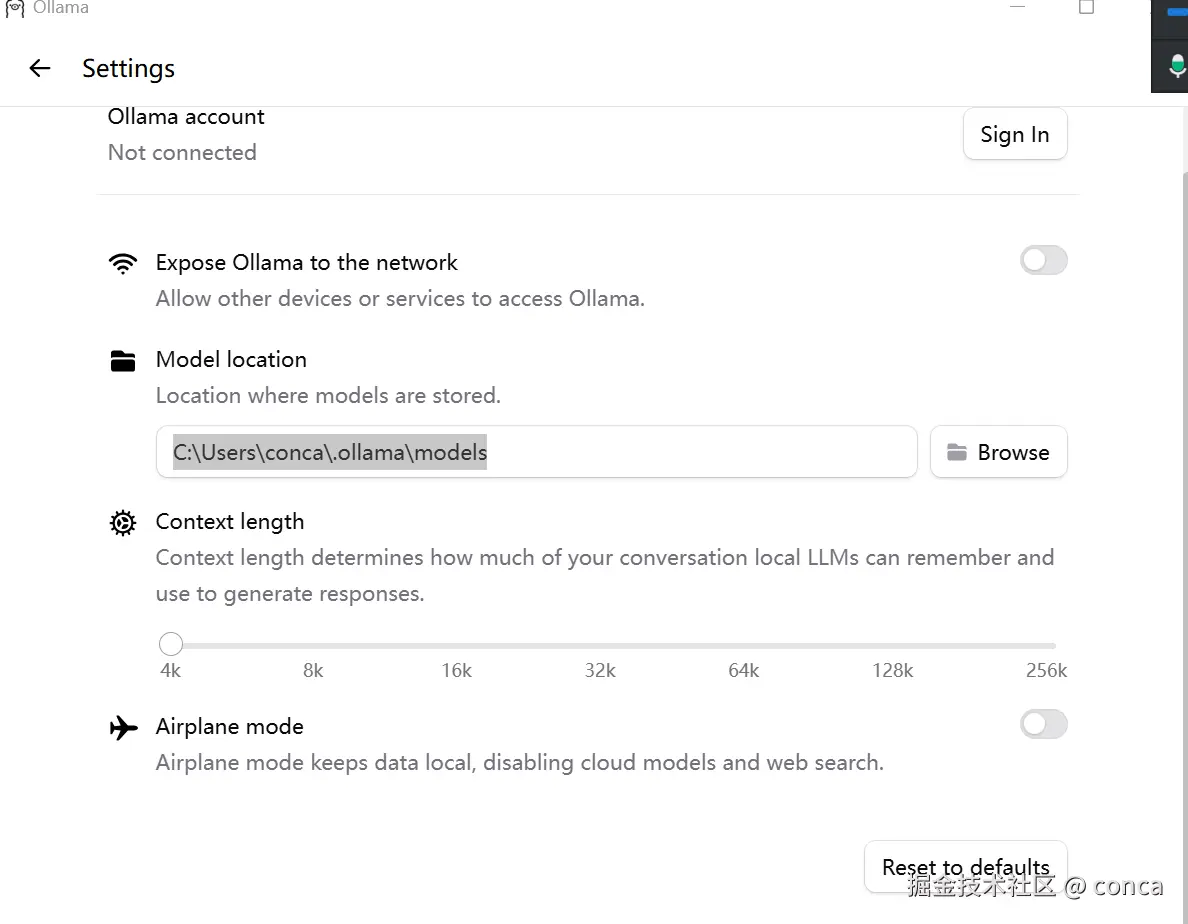
Task: Click the airplane icon beside Airplane mode
Action: [x=123, y=727]
